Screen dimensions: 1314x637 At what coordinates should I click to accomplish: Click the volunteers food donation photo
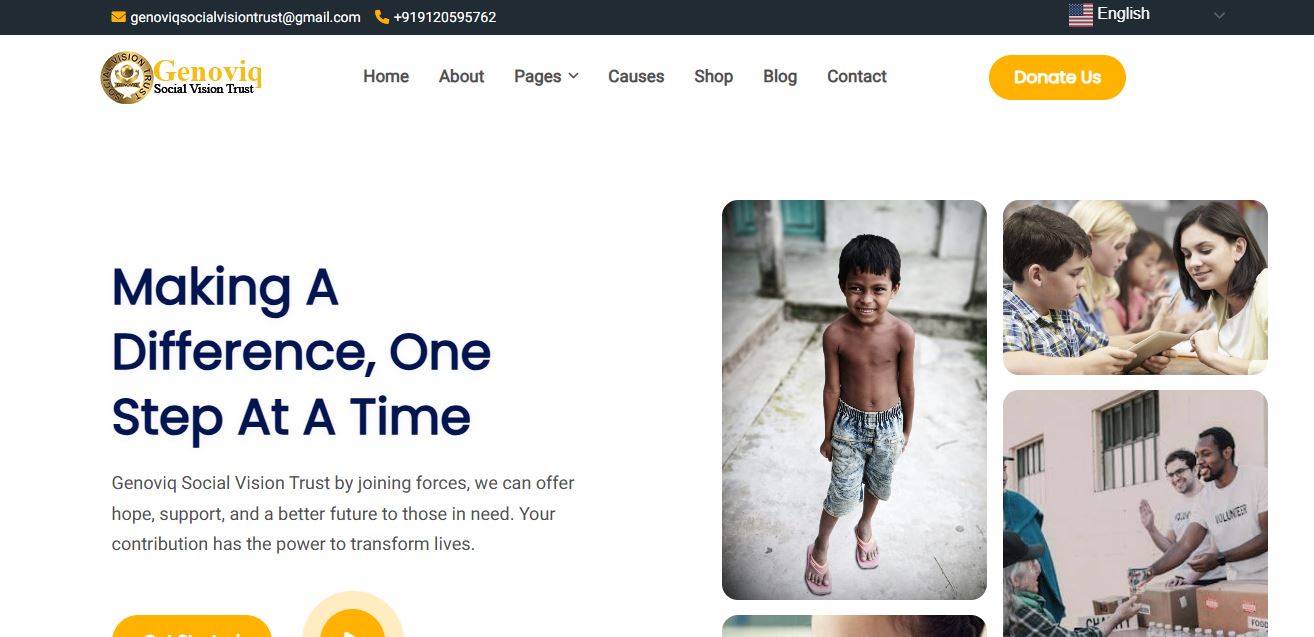click(1135, 513)
